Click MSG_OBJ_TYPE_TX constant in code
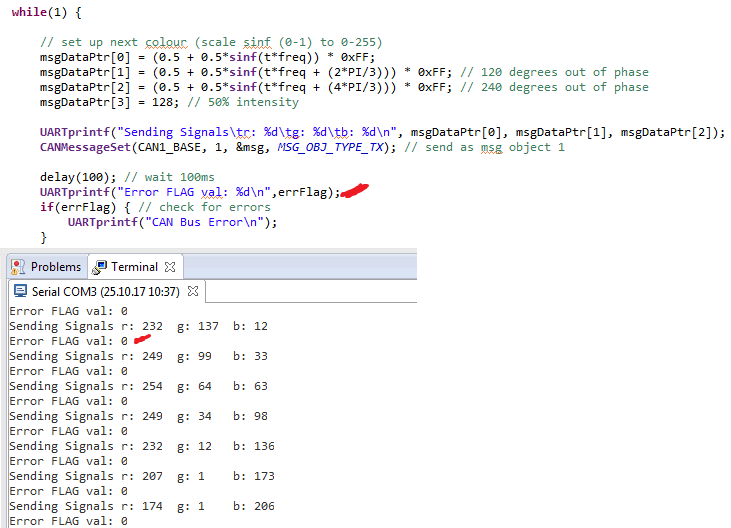The height and width of the screenshot is (528, 731). (330, 147)
